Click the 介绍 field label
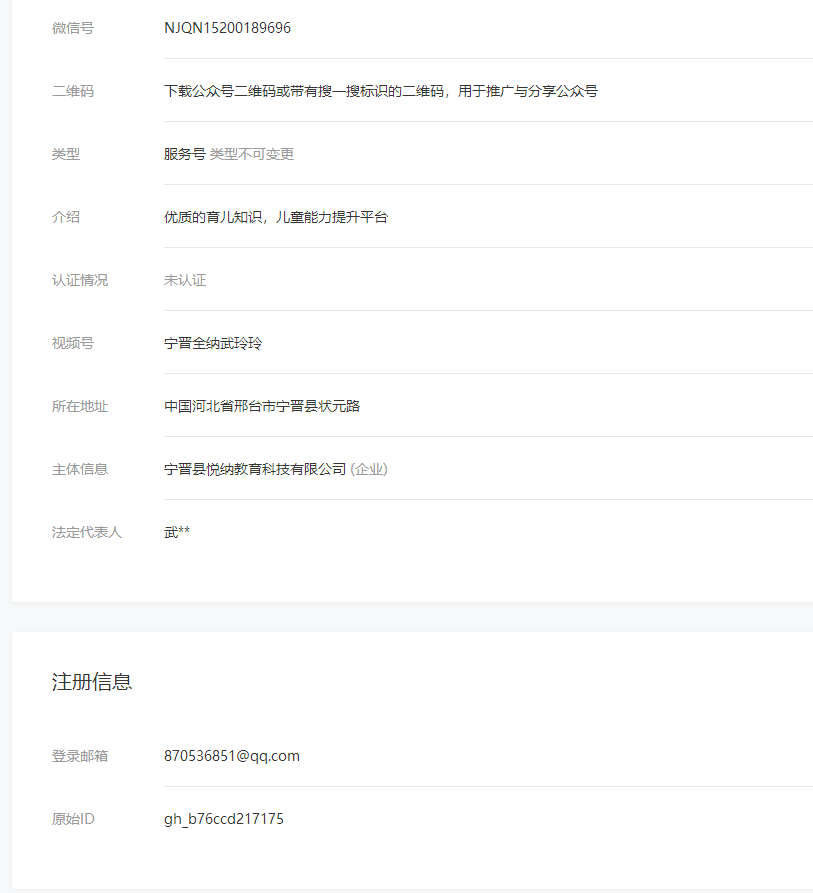813x893 pixels. 66,217
